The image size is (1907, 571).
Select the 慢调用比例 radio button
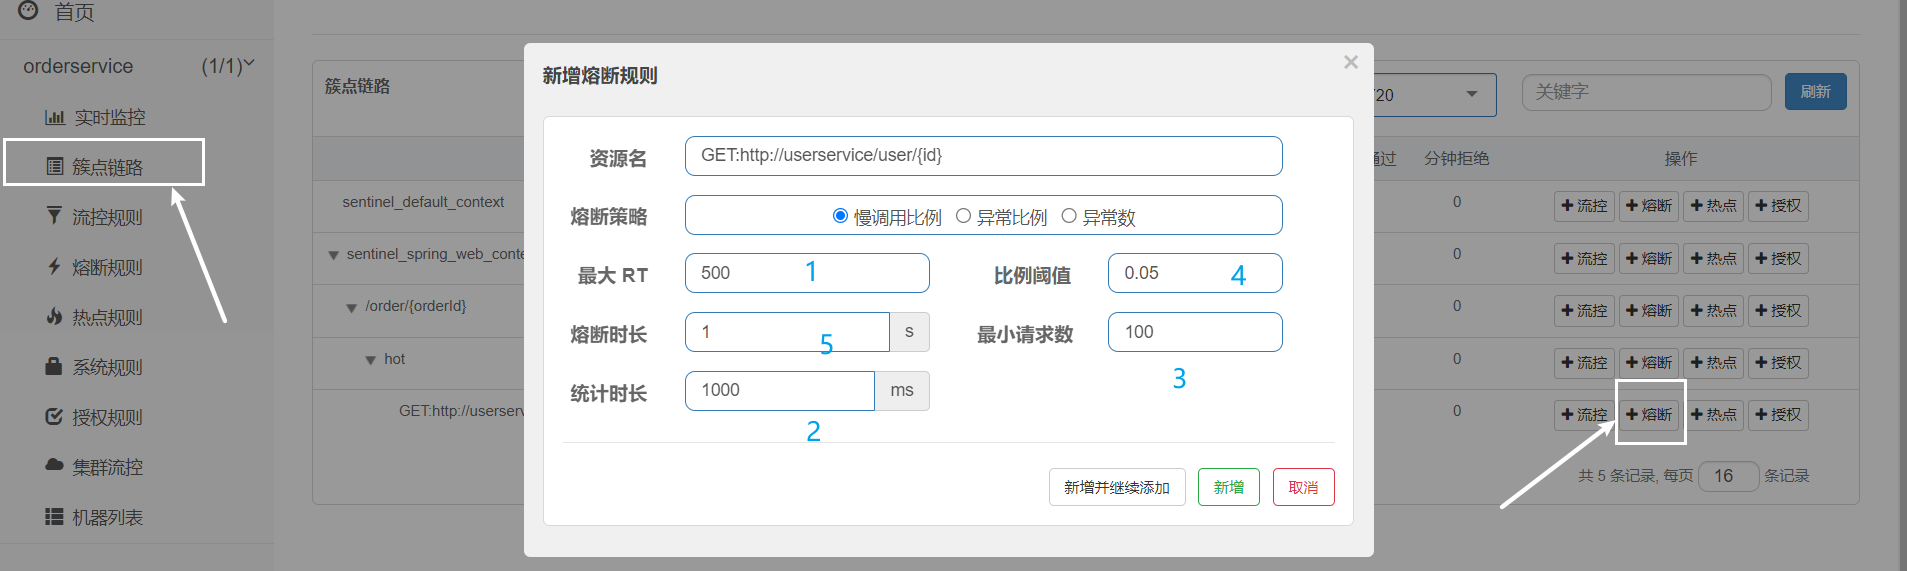(x=840, y=216)
